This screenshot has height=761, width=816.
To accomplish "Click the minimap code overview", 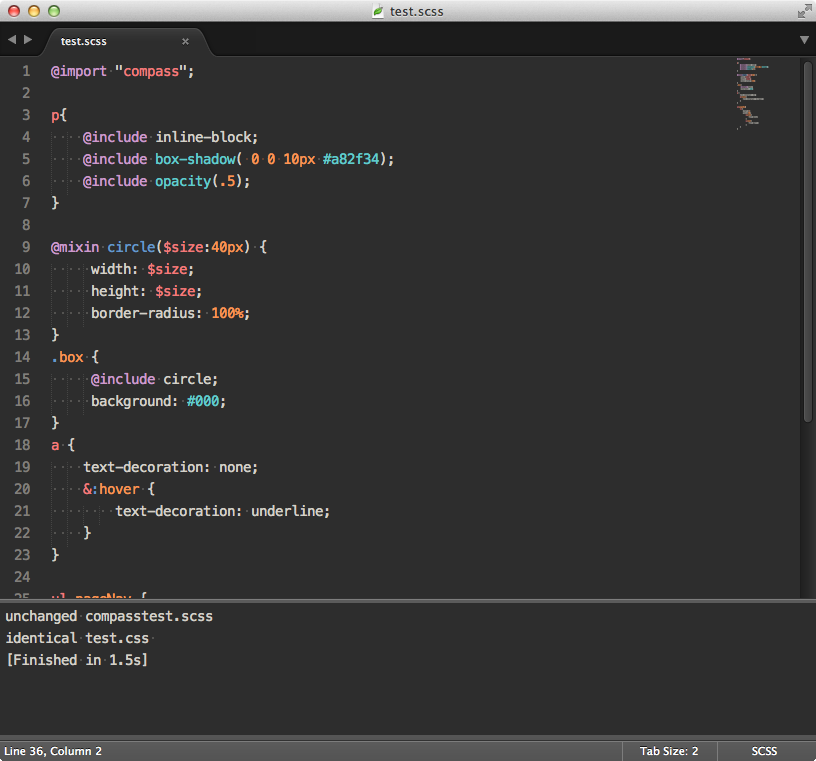I will [752, 93].
